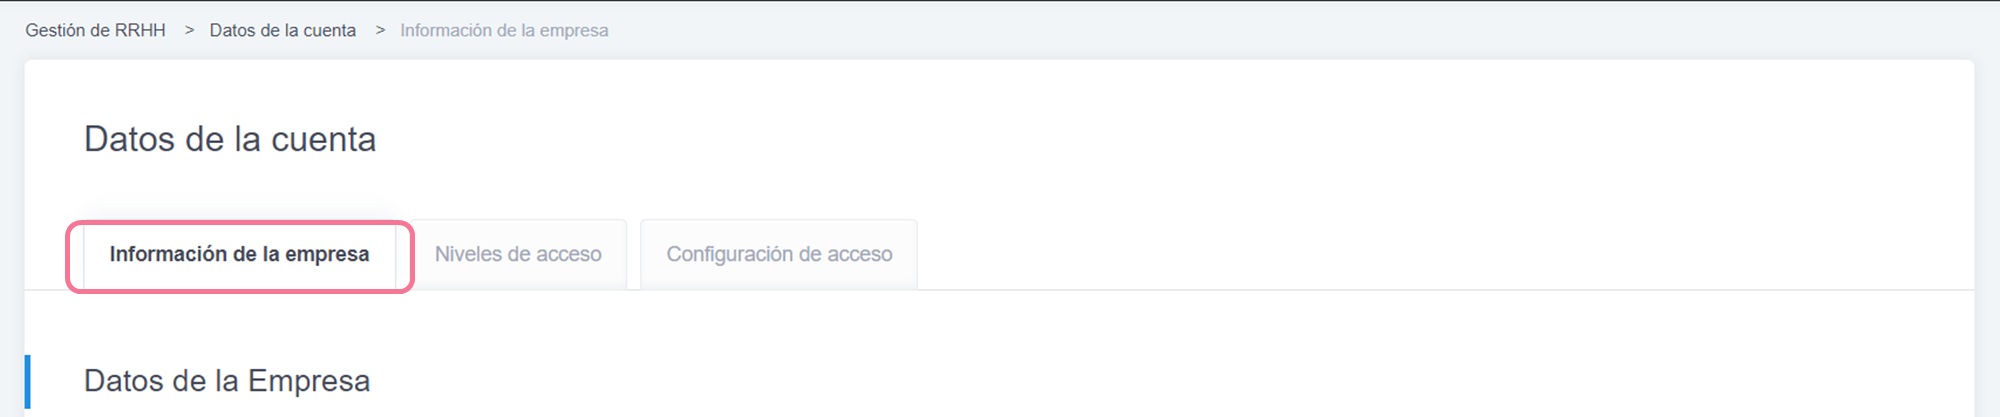Viewport: 2000px width, 417px height.
Task: Click the blue bar beside Datos de la Empresa
Action: point(28,381)
